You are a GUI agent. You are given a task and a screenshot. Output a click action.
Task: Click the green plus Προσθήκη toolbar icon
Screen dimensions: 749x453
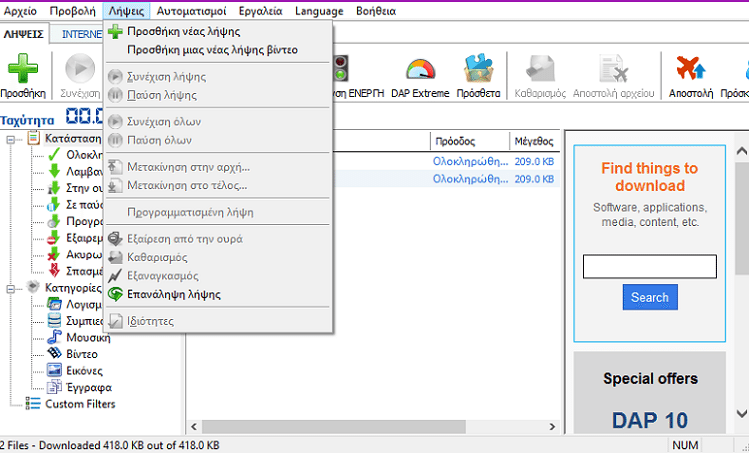pos(22,72)
